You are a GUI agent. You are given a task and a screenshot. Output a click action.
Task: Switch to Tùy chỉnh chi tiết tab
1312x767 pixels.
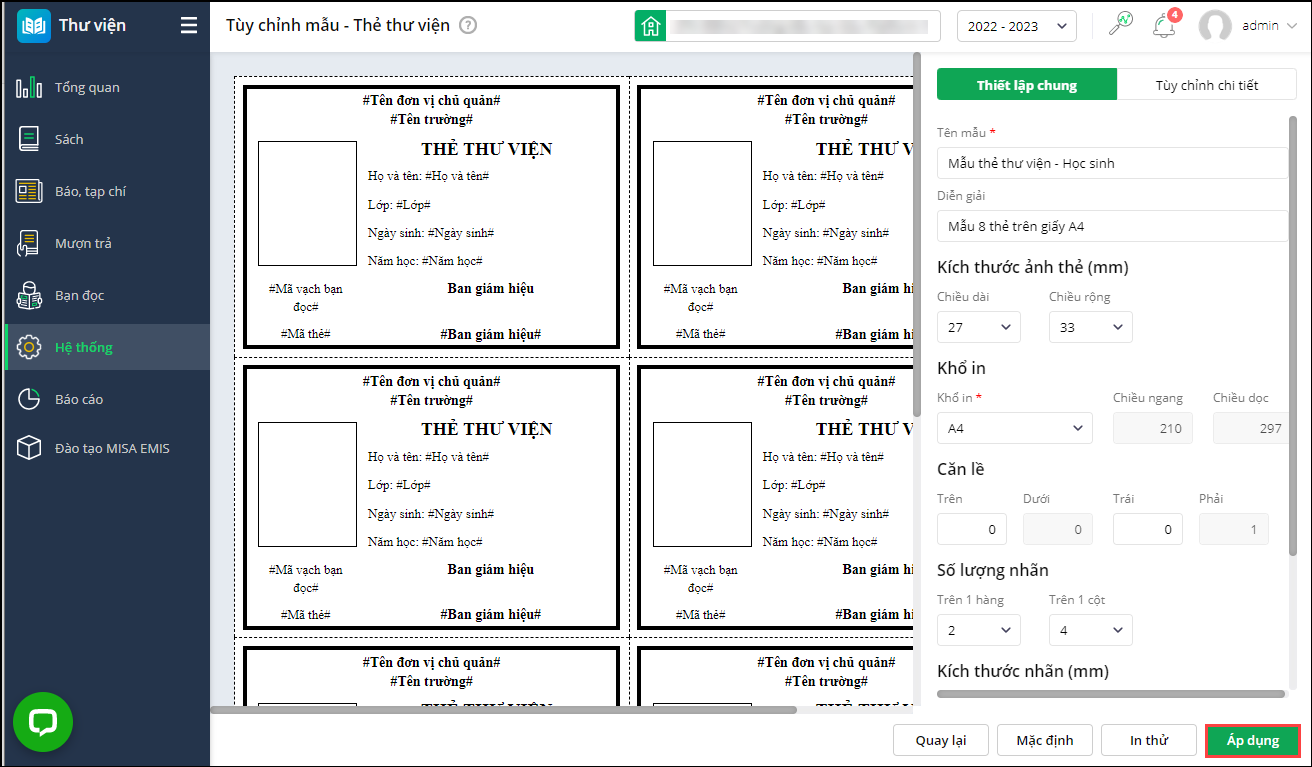(x=1206, y=85)
